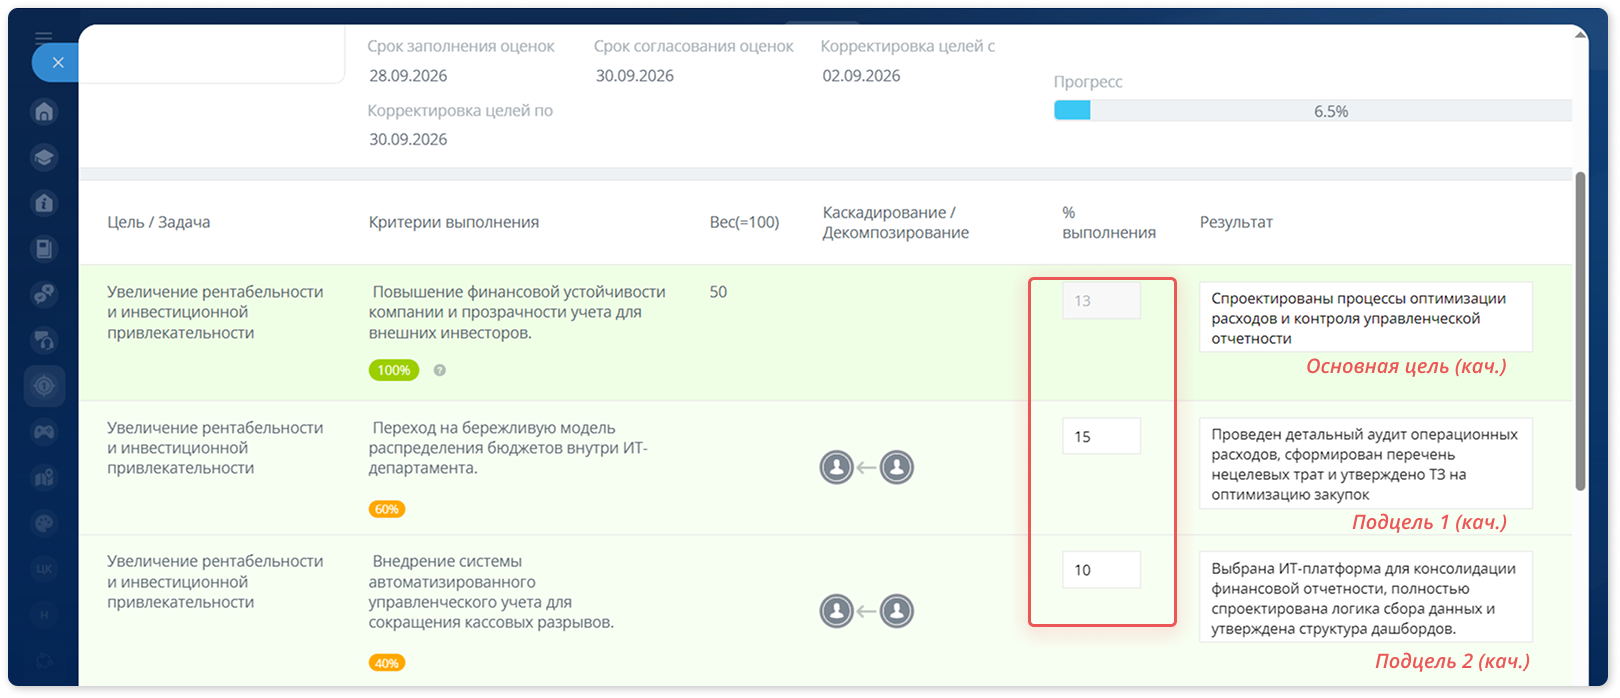Click the completion percent field showing 10
Image resolution: width=1620 pixels, height=698 pixels.
[1101, 570]
